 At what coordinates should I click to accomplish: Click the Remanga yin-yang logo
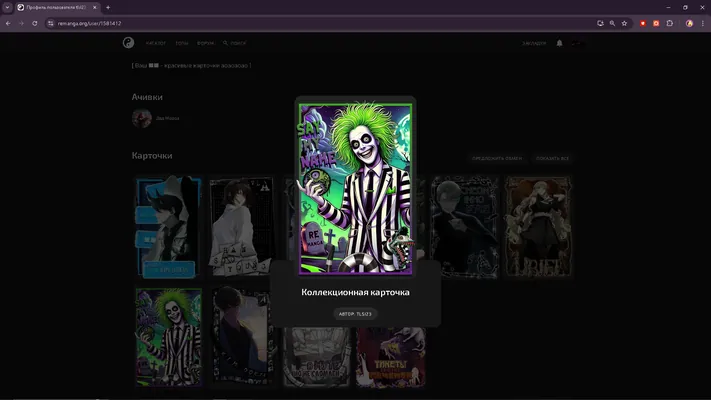128,43
